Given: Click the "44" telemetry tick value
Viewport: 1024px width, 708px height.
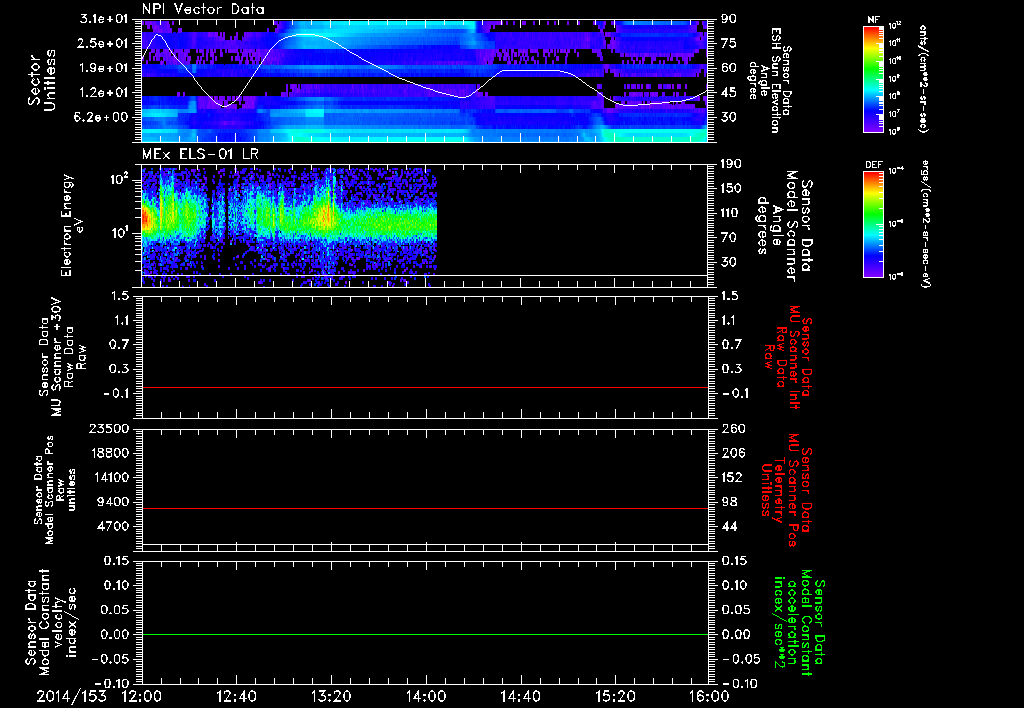Looking at the screenshot, I should pos(729,526).
